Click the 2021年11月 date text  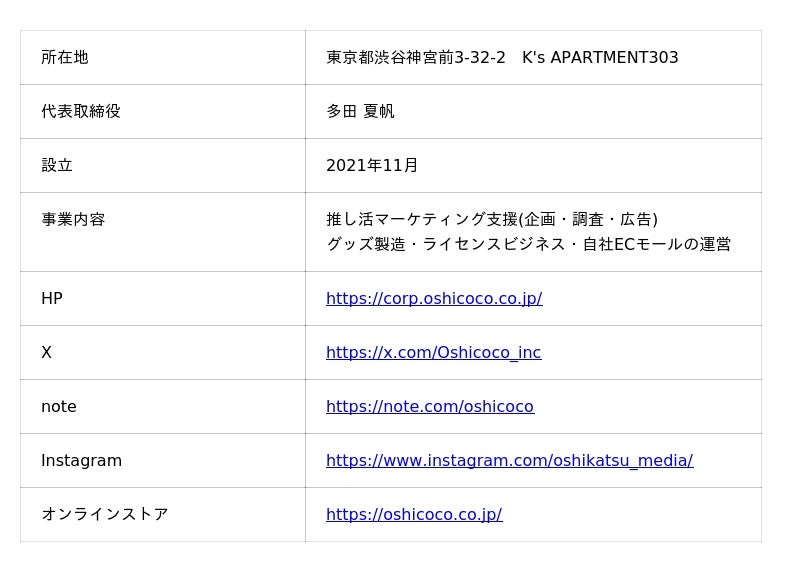click(372, 166)
